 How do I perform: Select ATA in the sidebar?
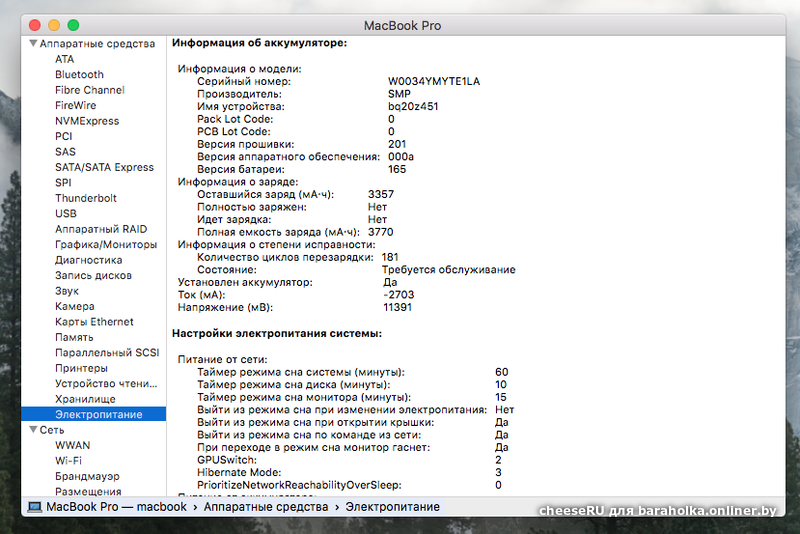click(x=64, y=59)
